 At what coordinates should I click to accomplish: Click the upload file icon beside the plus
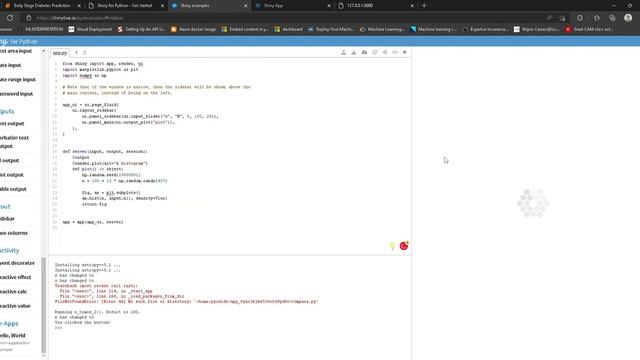point(84,53)
